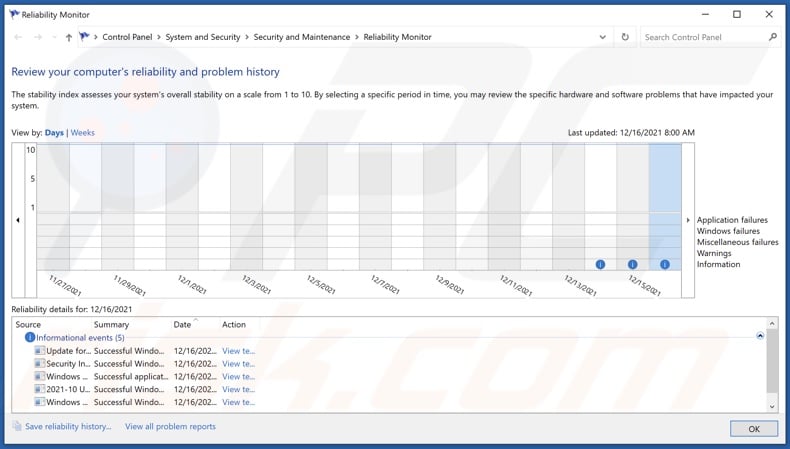790x449 pixels.
Task: View technical details for Update for... row
Action: tap(238, 351)
